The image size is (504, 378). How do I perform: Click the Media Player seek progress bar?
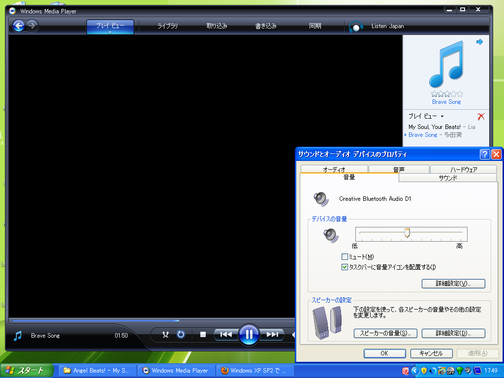tap(152, 321)
